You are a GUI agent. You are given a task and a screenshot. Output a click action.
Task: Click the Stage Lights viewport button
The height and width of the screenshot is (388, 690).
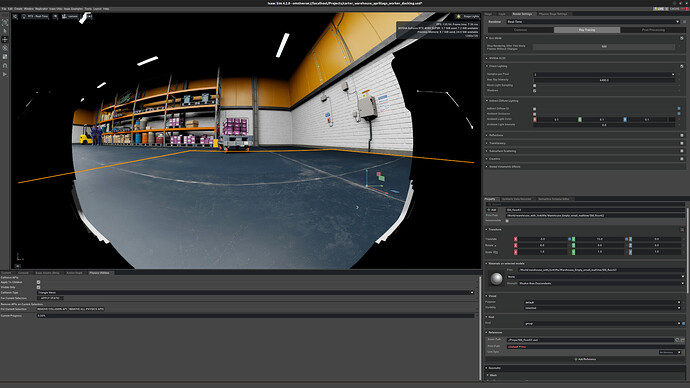[x=468, y=16]
